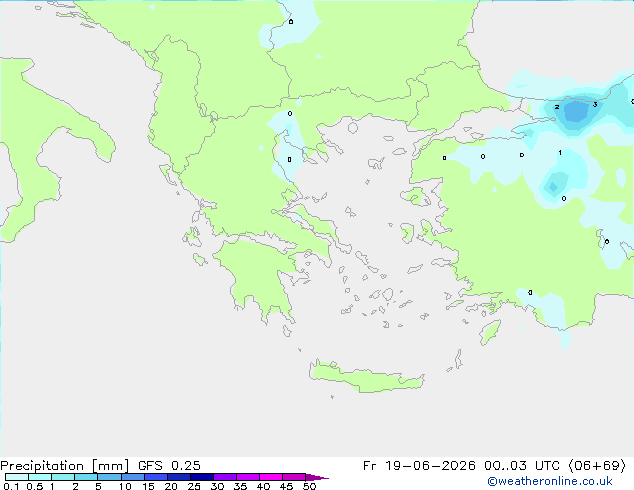
Task: Click the dark navy swatch between 25 and 30
Action: point(202,477)
